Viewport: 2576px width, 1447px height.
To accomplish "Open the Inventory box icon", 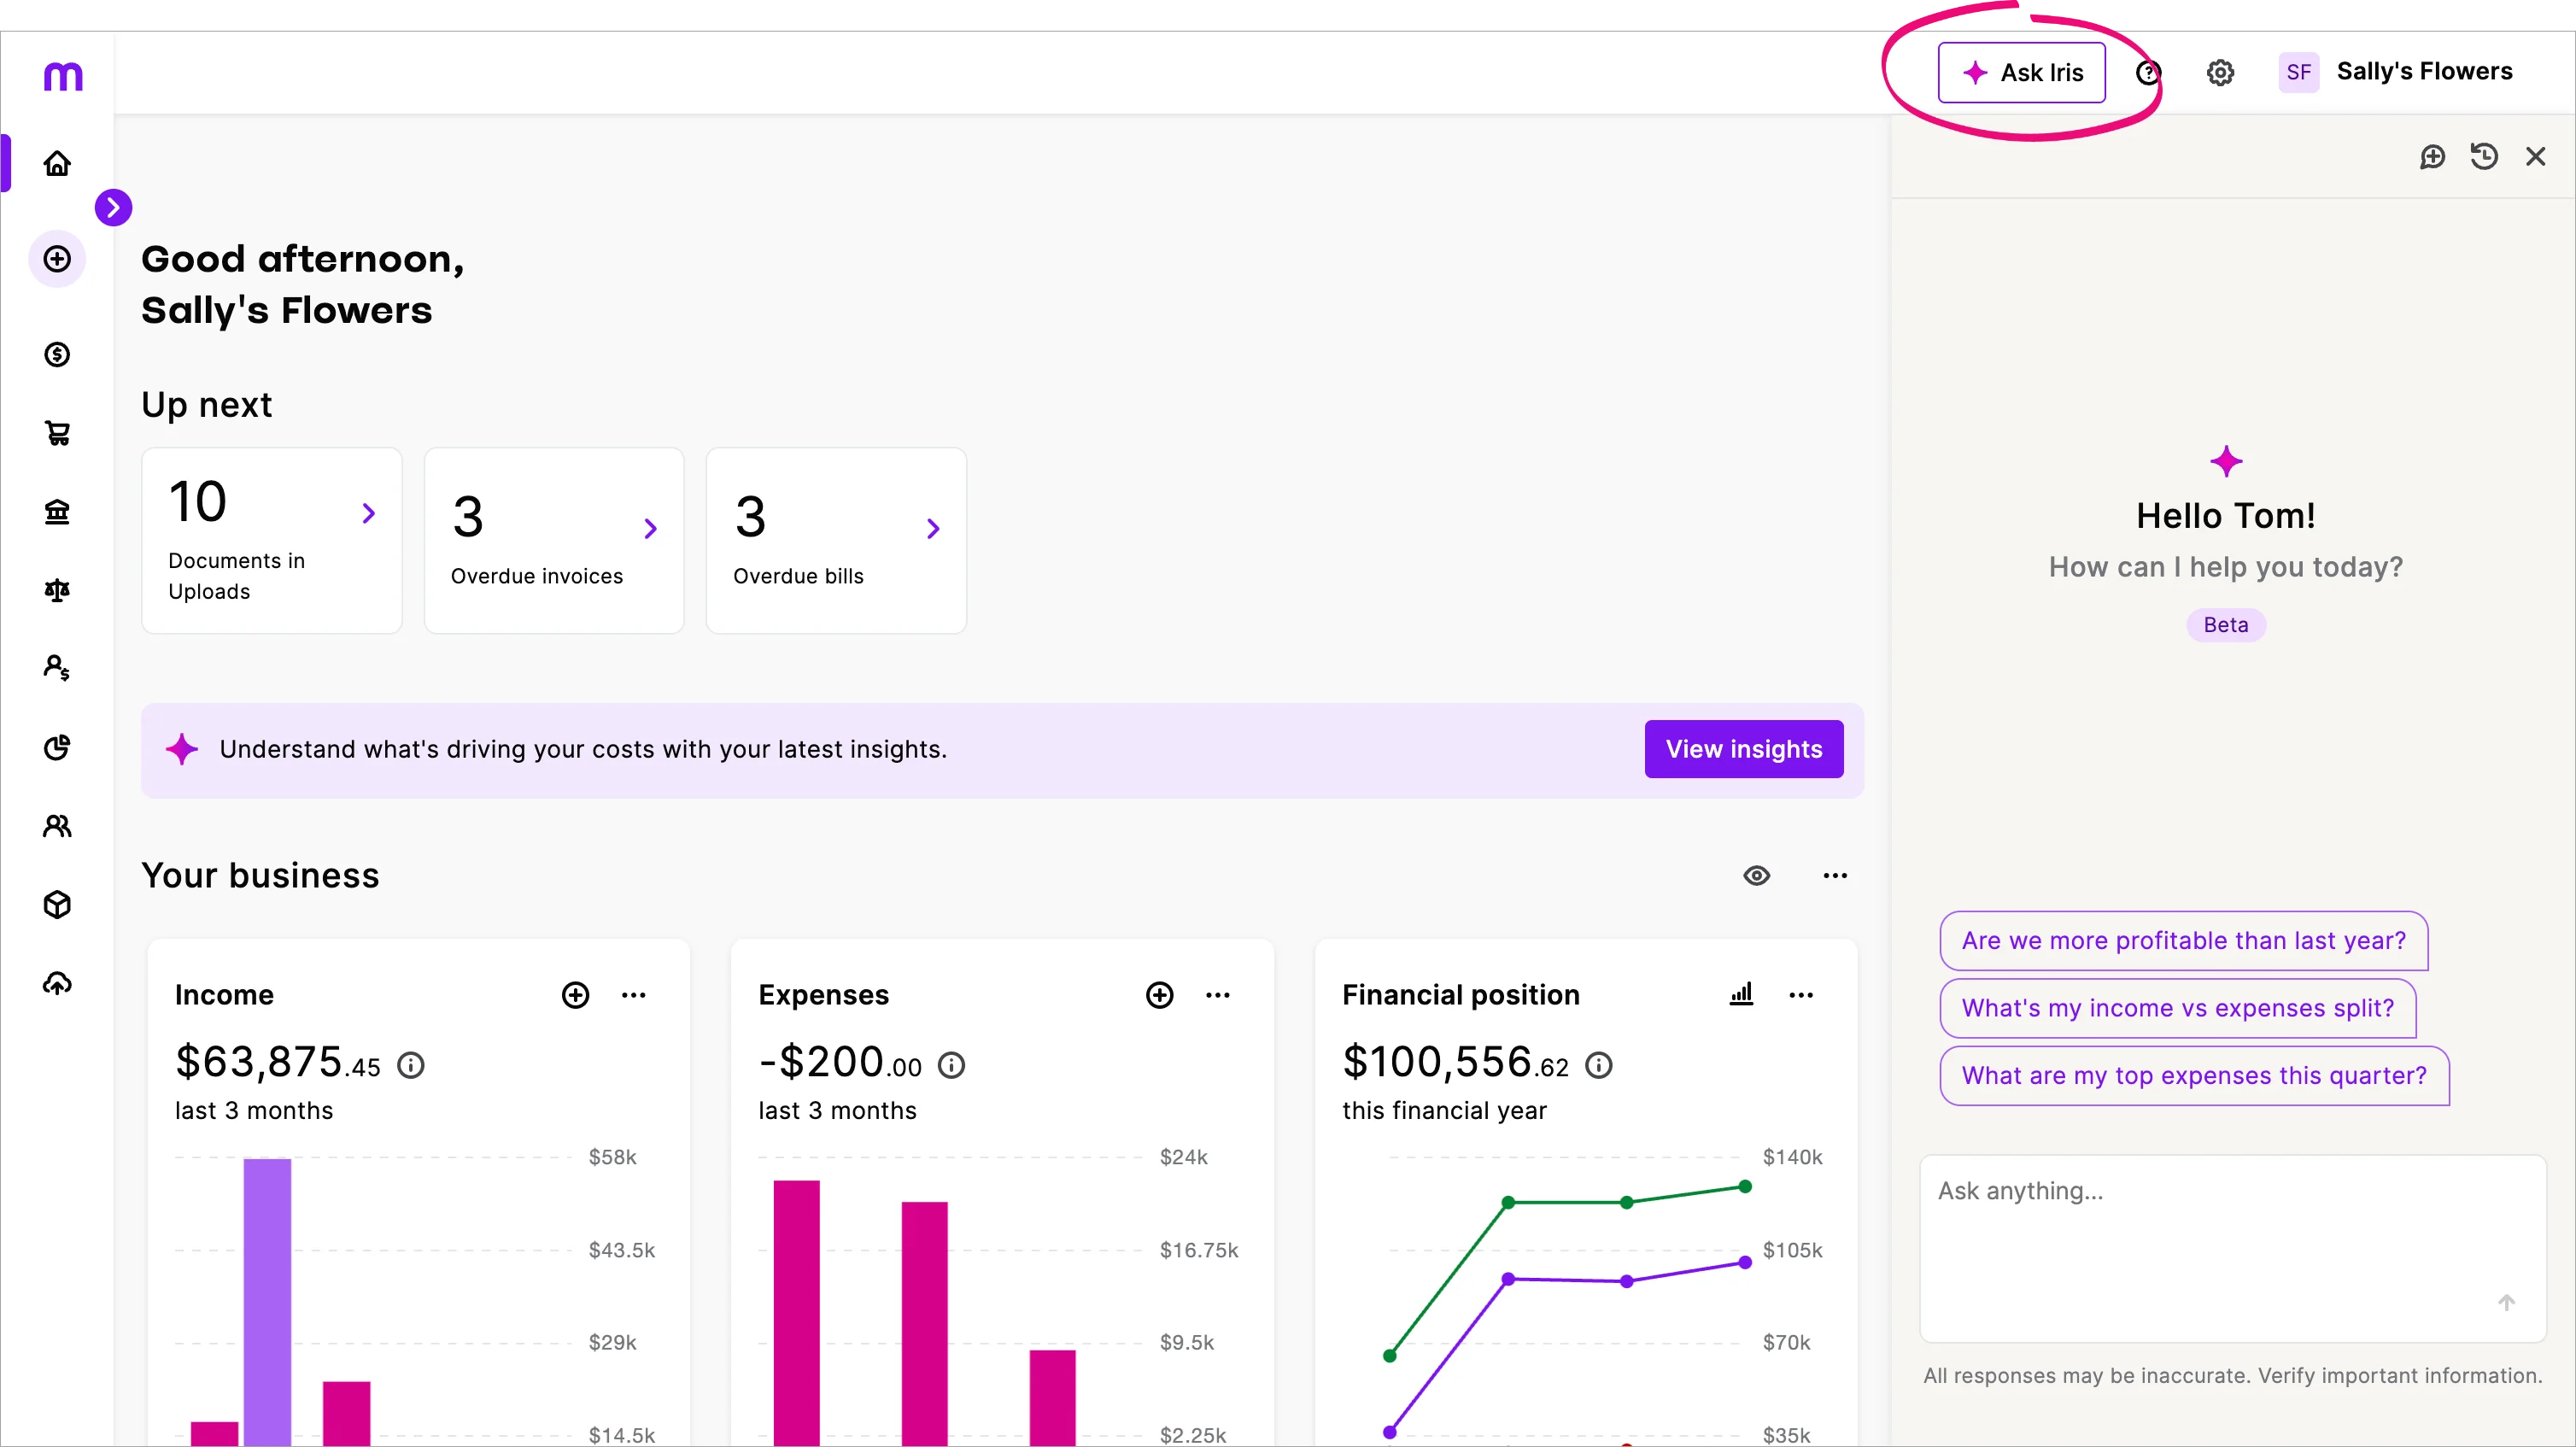I will coord(57,904).
